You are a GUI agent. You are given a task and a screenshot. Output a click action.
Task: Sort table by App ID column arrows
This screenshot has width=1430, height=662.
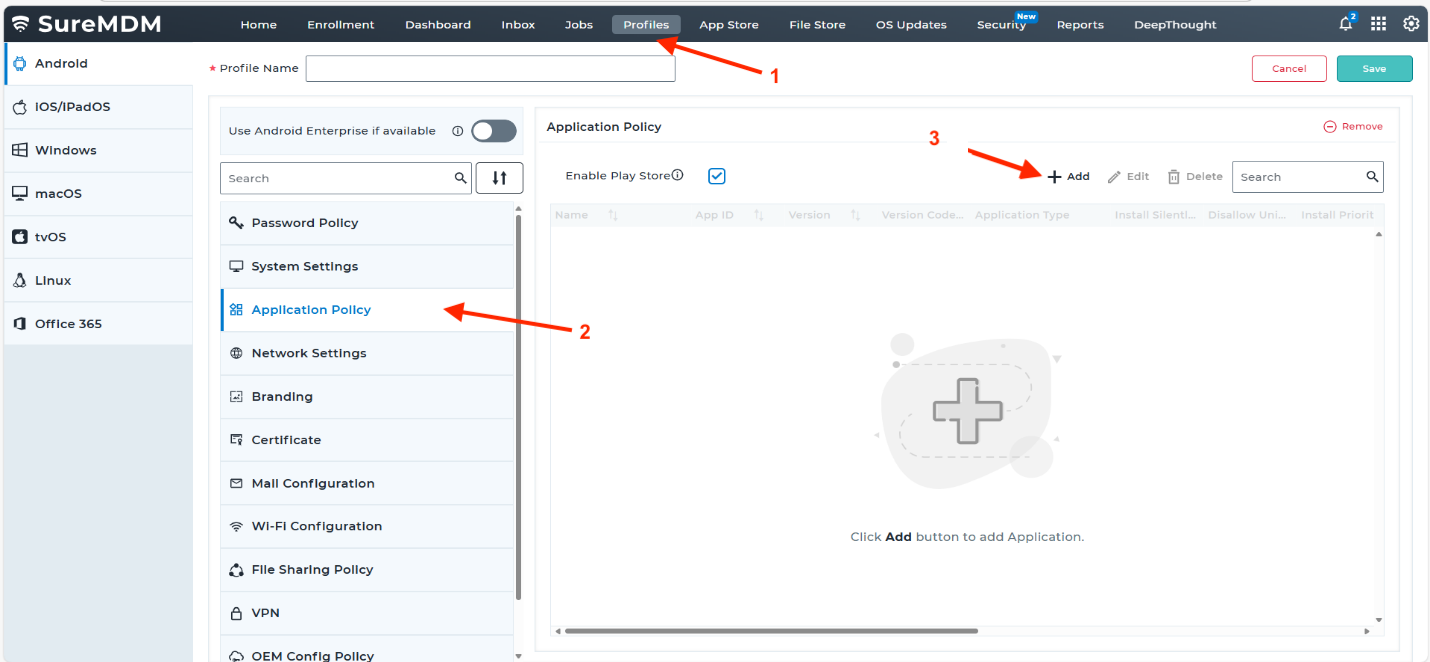[x=759, y=215]
